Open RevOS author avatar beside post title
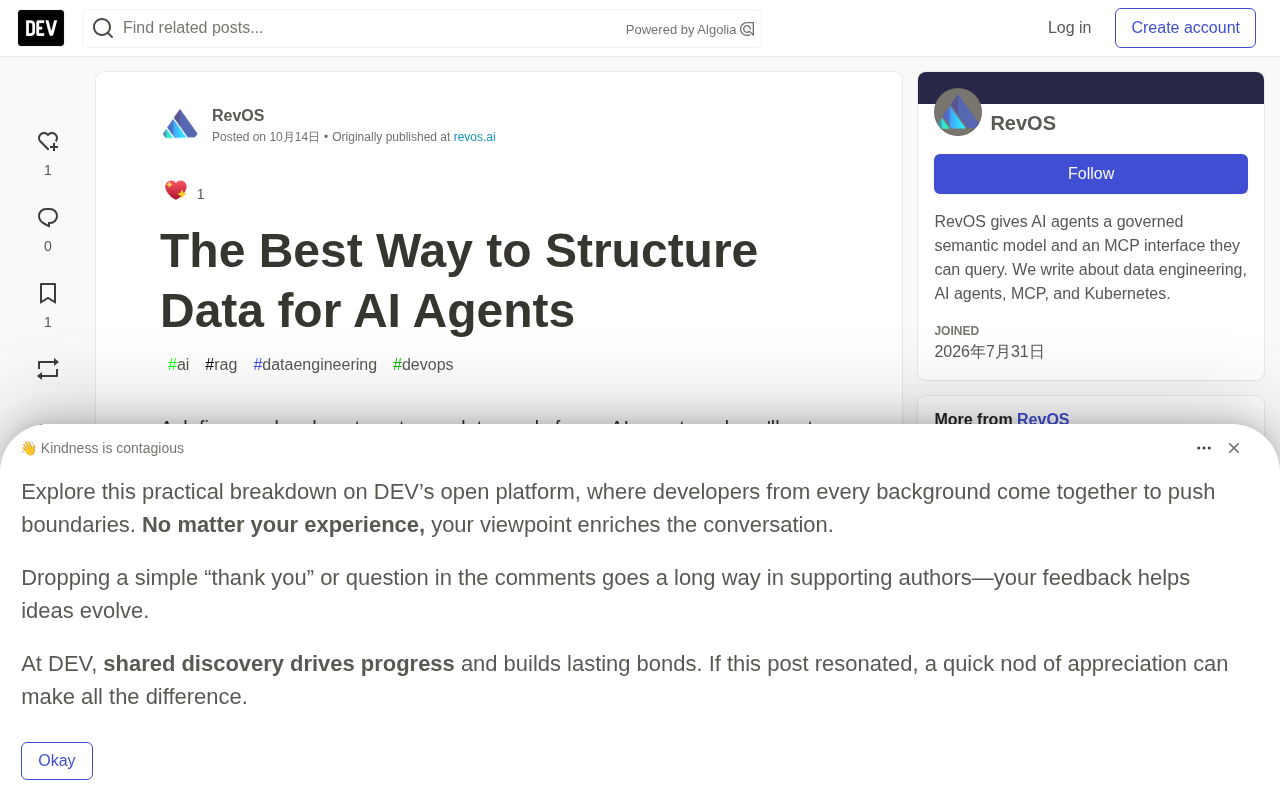 [180, 124]
